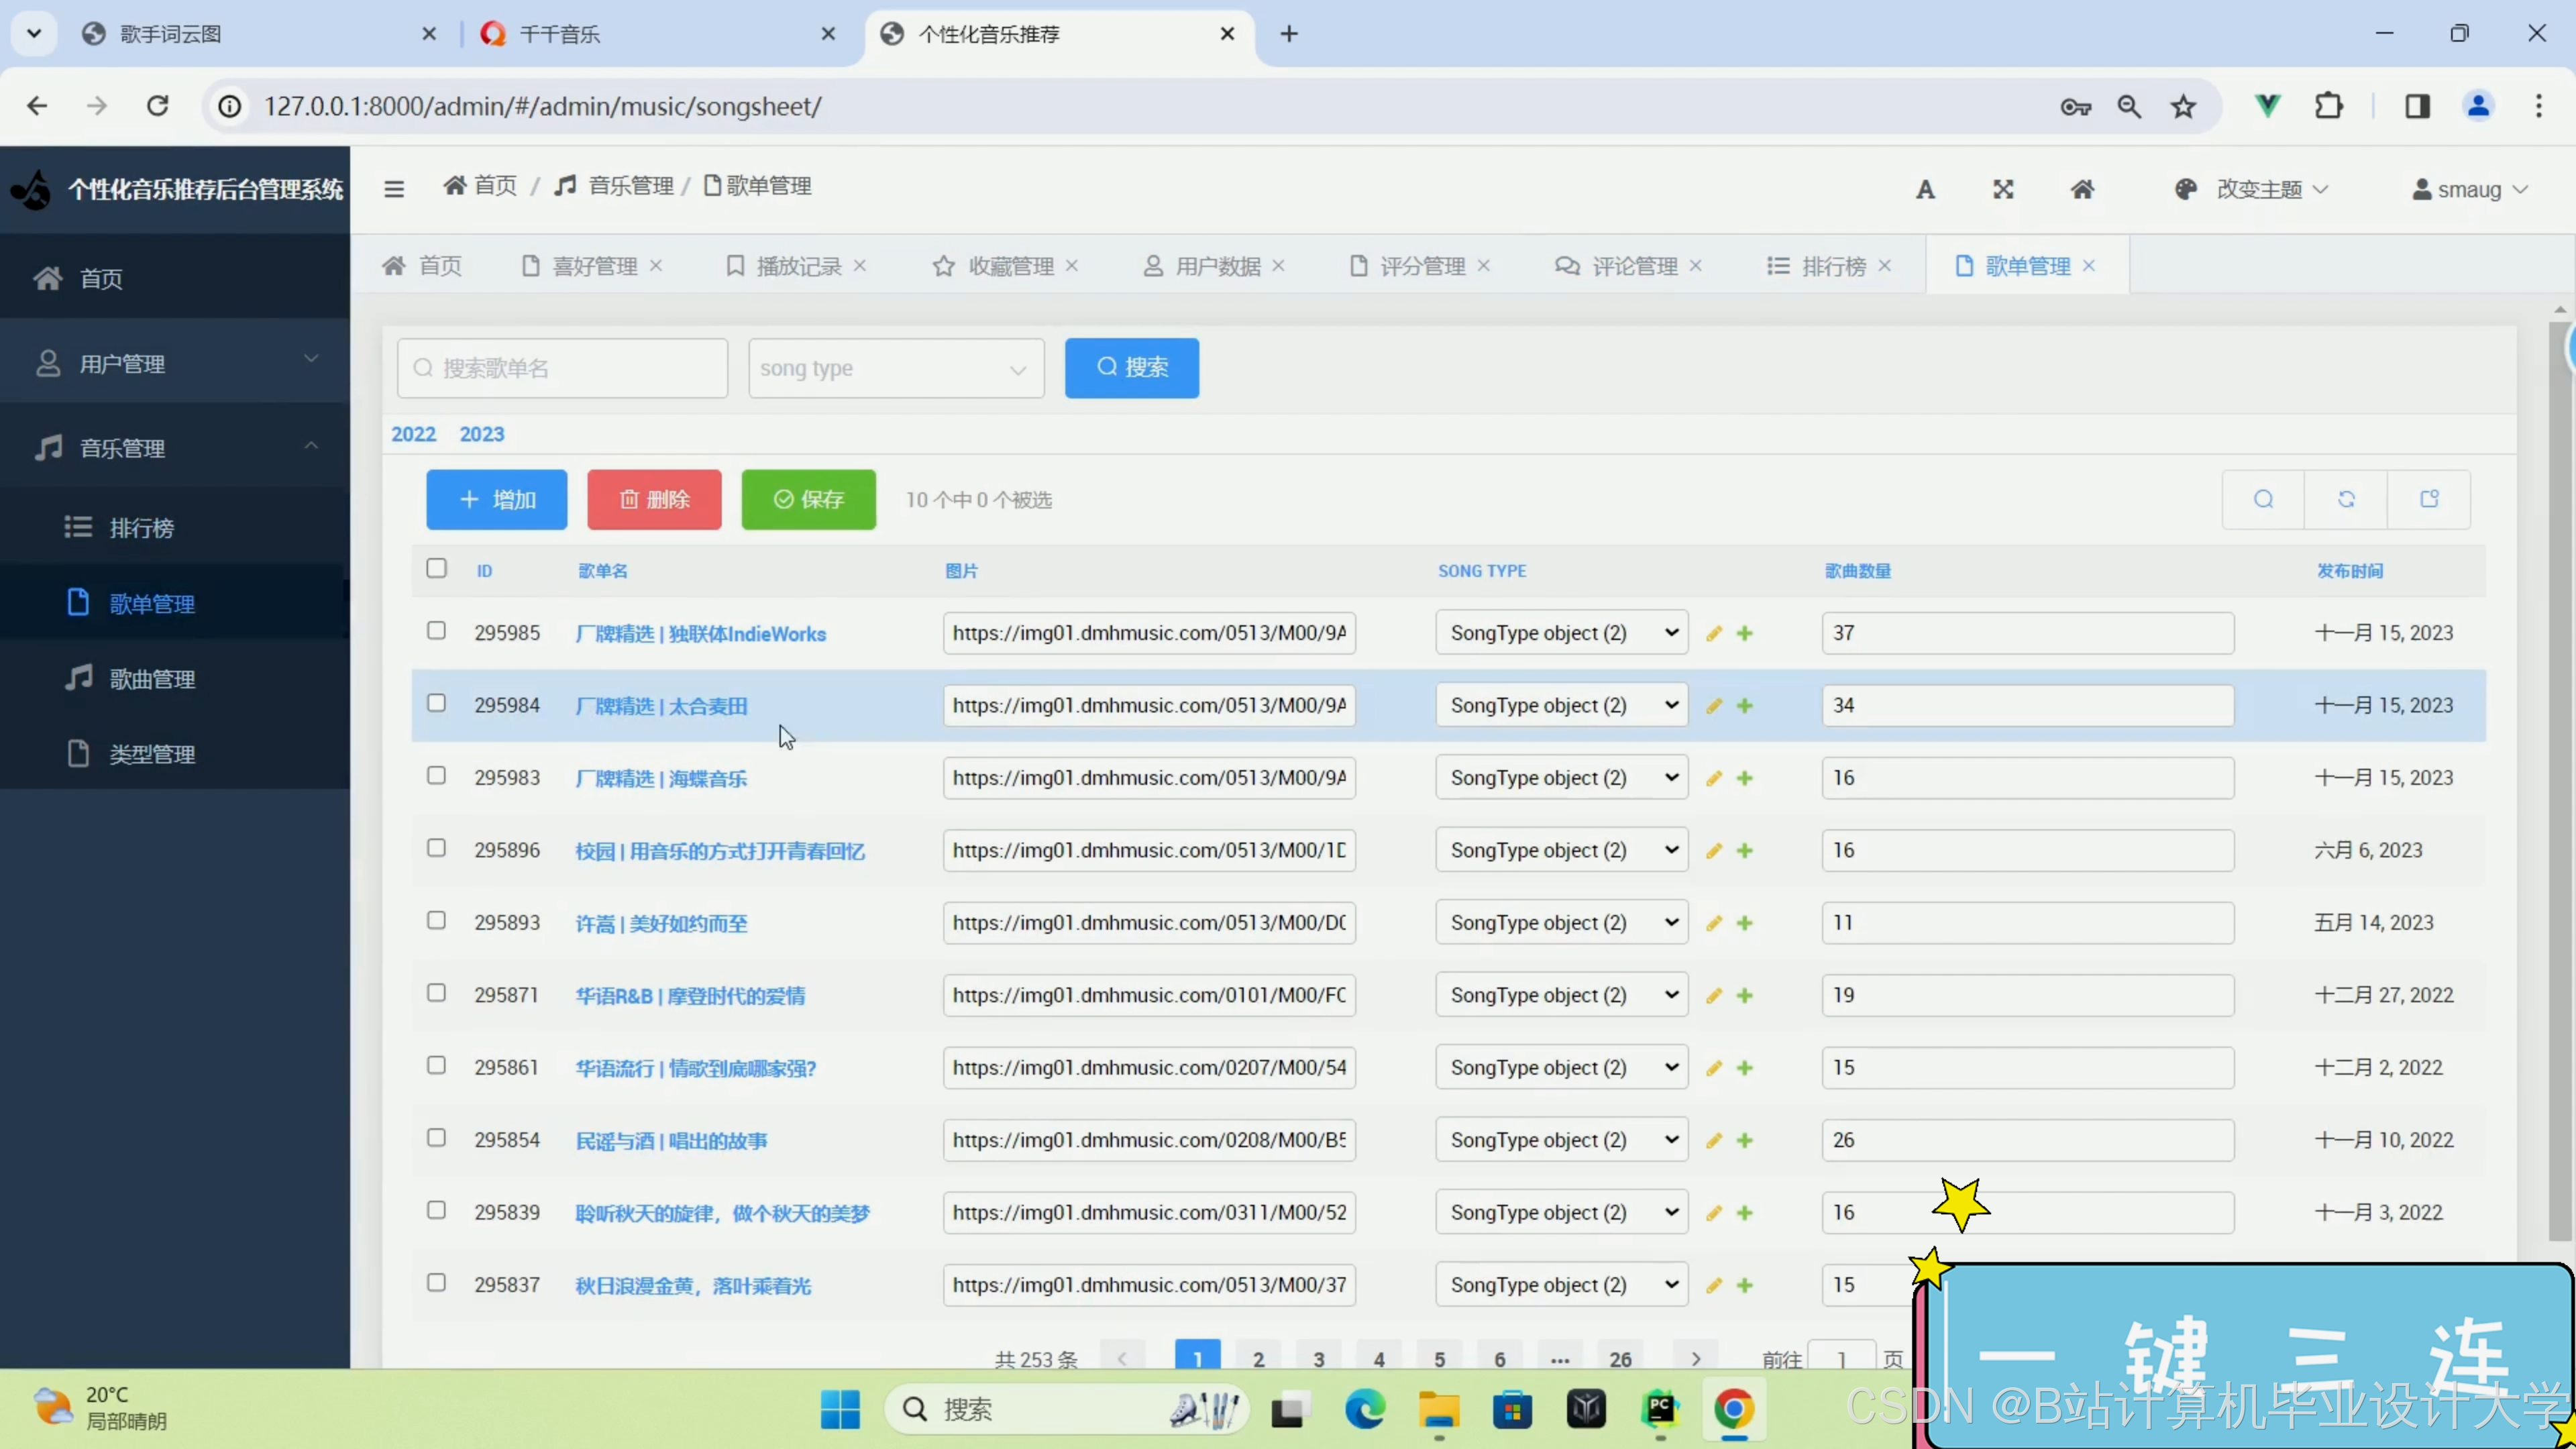Click the hamburger sidebar collapse icon

[x=394, y=189]
